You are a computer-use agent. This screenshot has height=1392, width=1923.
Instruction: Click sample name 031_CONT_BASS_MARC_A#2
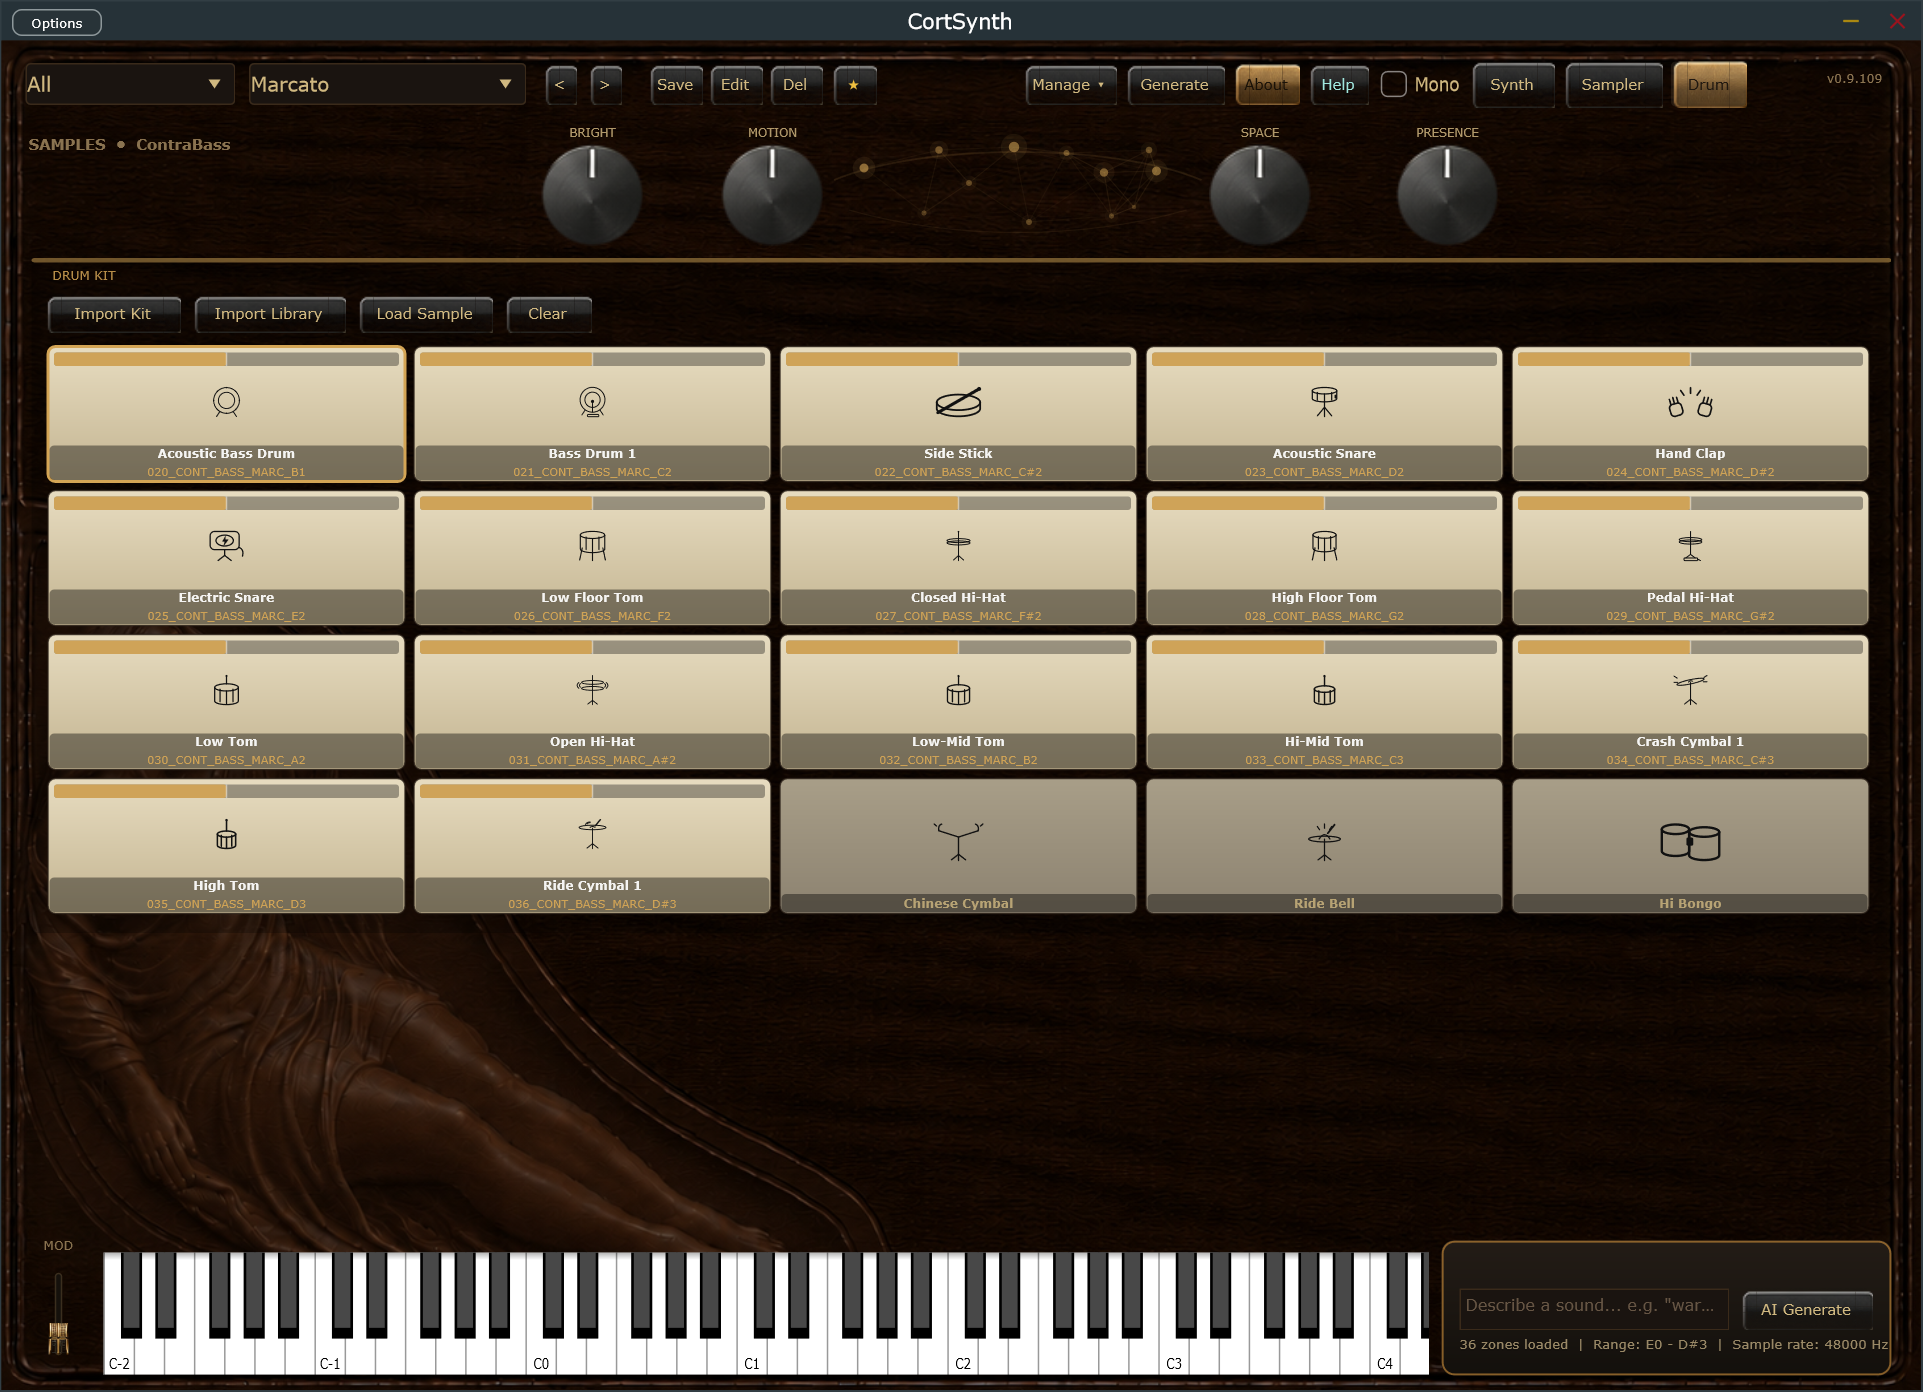click(592, 760)
